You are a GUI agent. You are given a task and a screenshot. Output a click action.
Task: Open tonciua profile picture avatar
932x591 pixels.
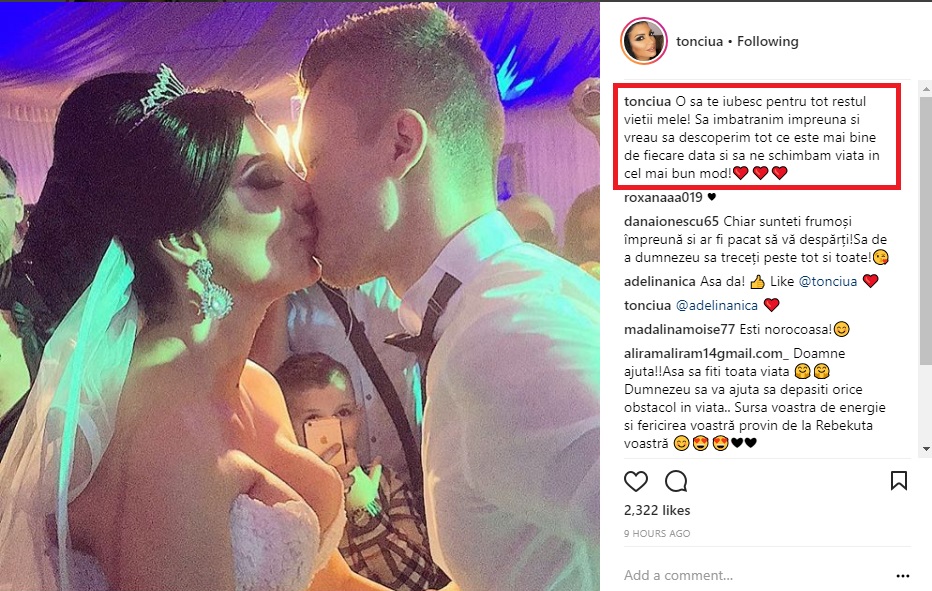click(x=644, y=41)
